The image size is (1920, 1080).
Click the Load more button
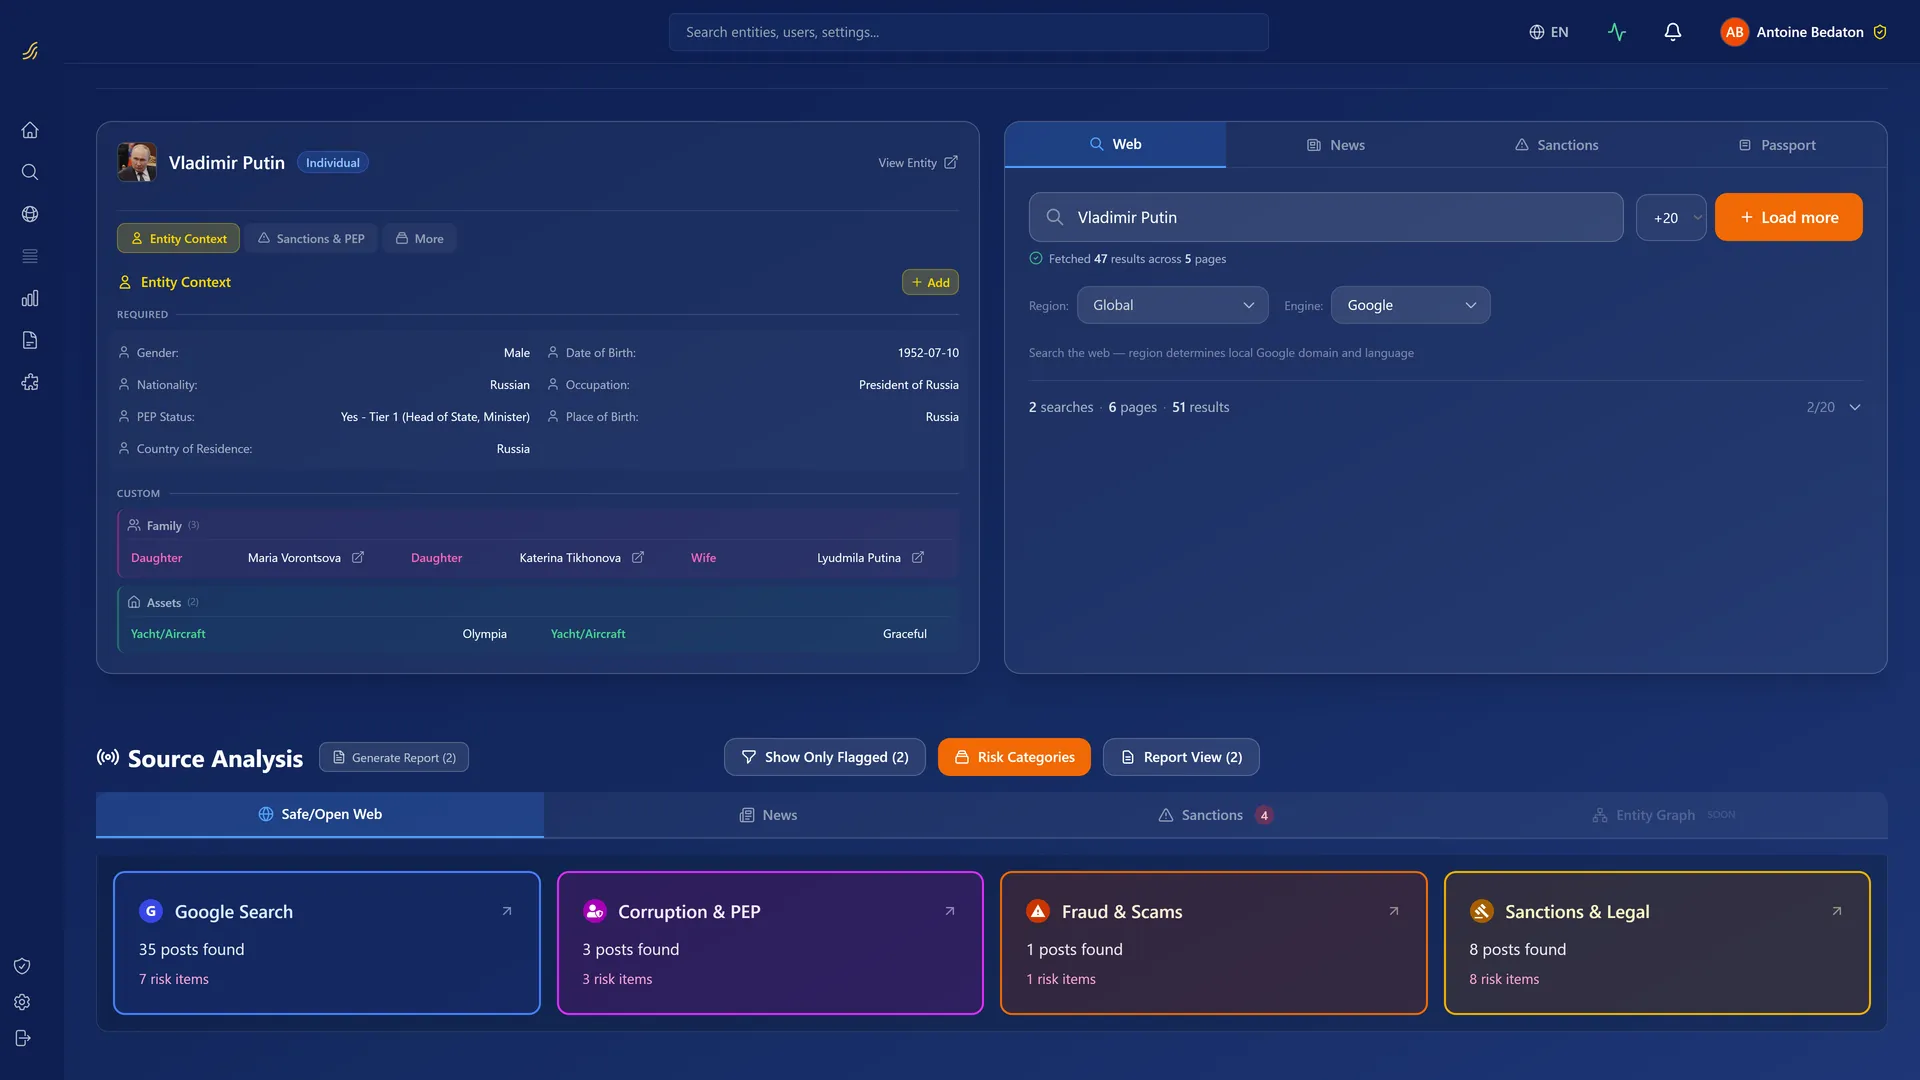(x=1788, y=217)
